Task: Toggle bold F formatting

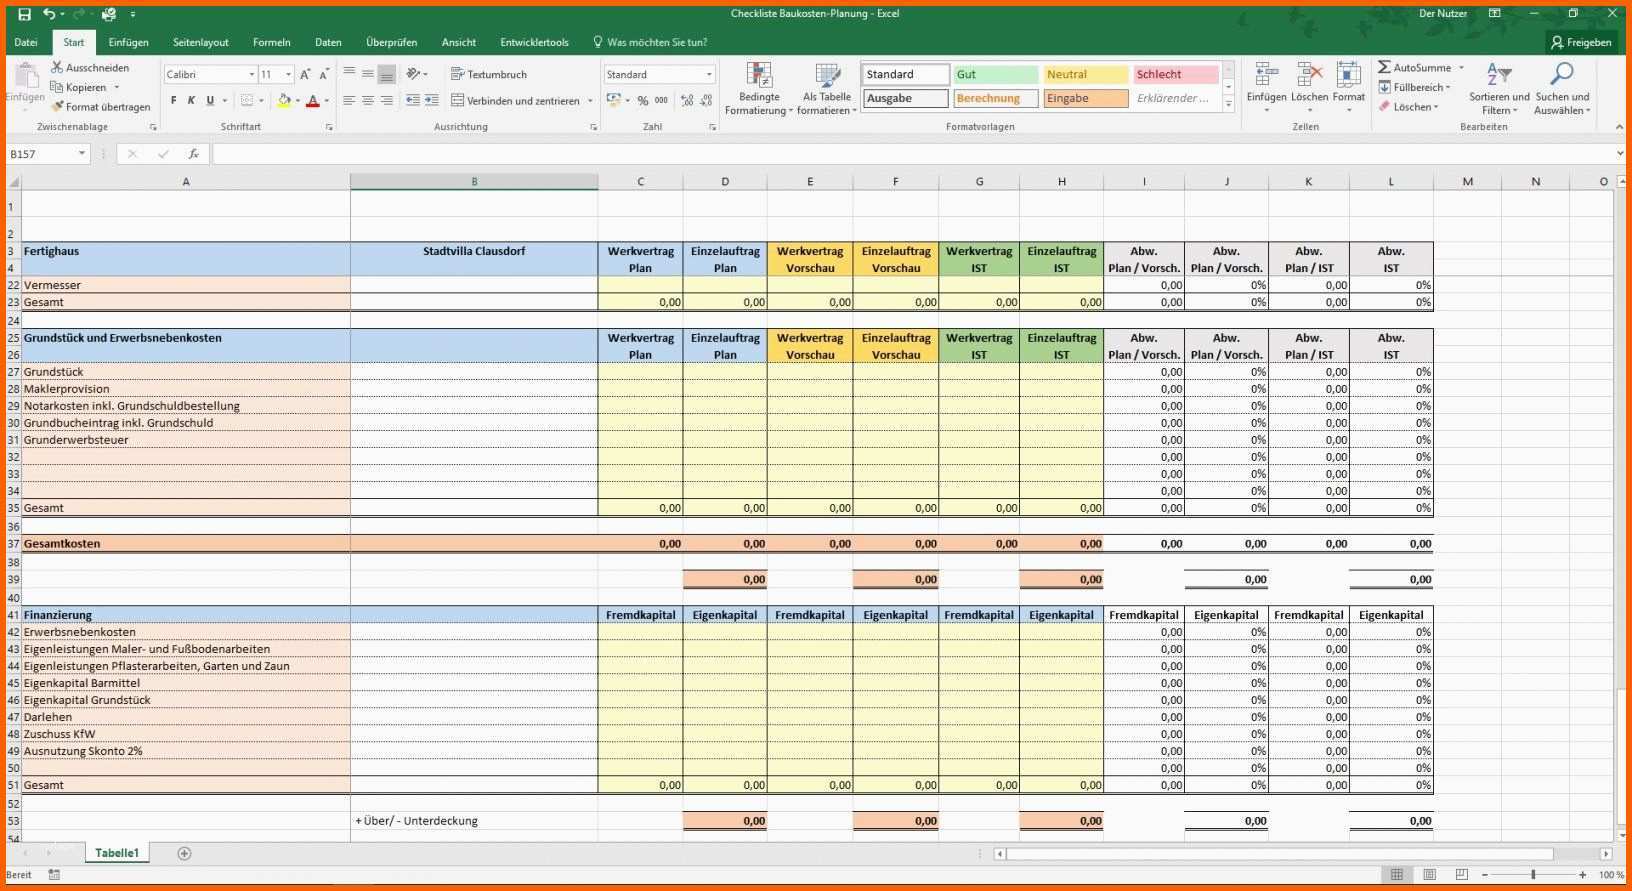Action: pyautogui.click(x=173, y=100)
